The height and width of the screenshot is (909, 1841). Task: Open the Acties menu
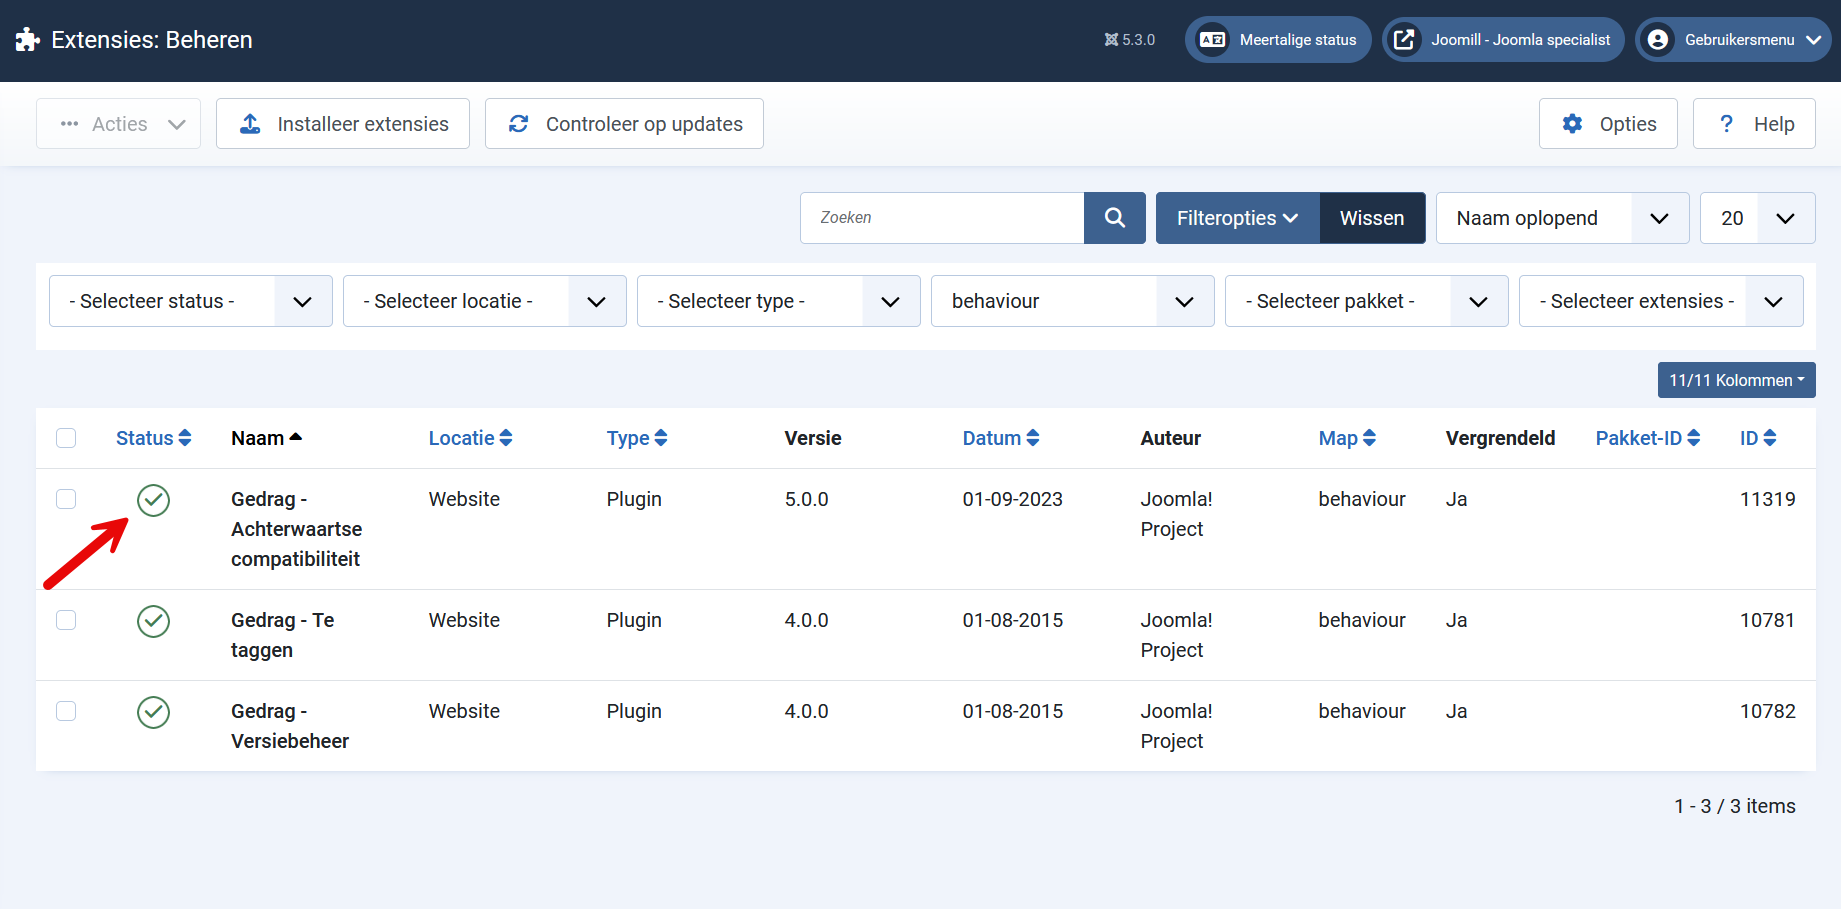click(119, 124)
